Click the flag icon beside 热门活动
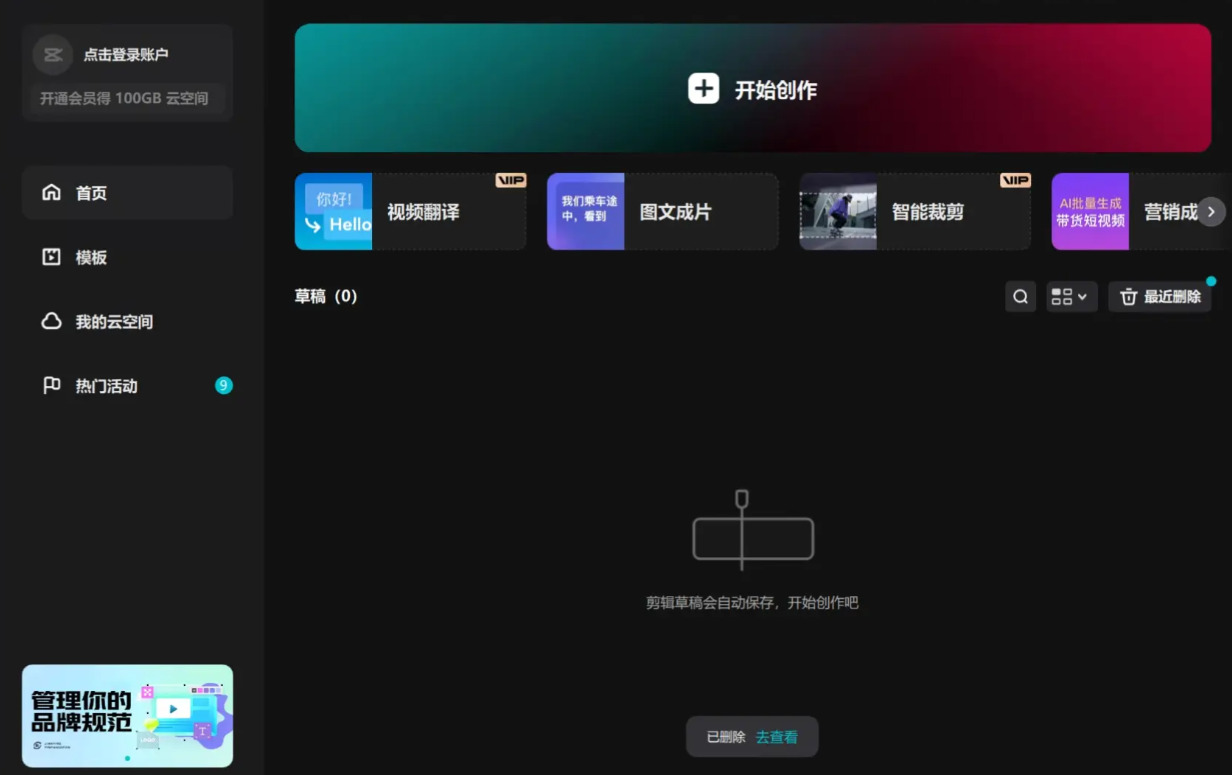The height and width of the screenshot is (775, 1232). click(x=51, y=385)
